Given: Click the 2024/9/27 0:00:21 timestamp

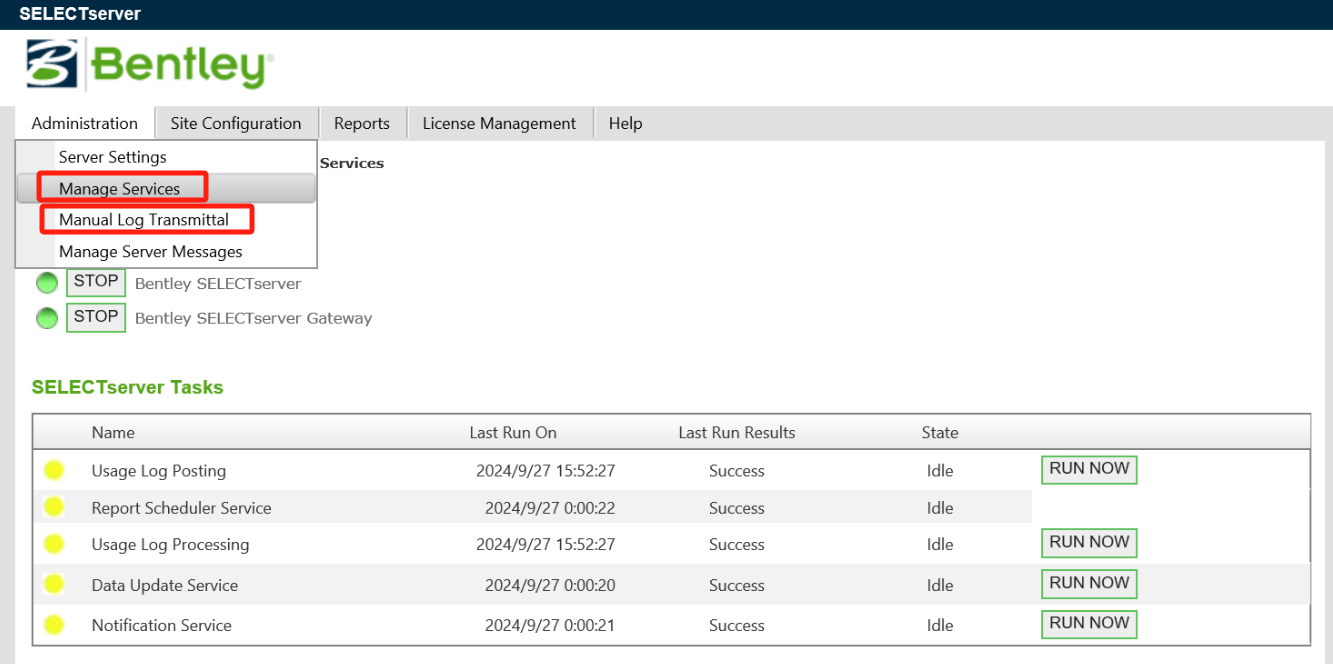Looking at the screenshot, I should (x=550, y=626).
